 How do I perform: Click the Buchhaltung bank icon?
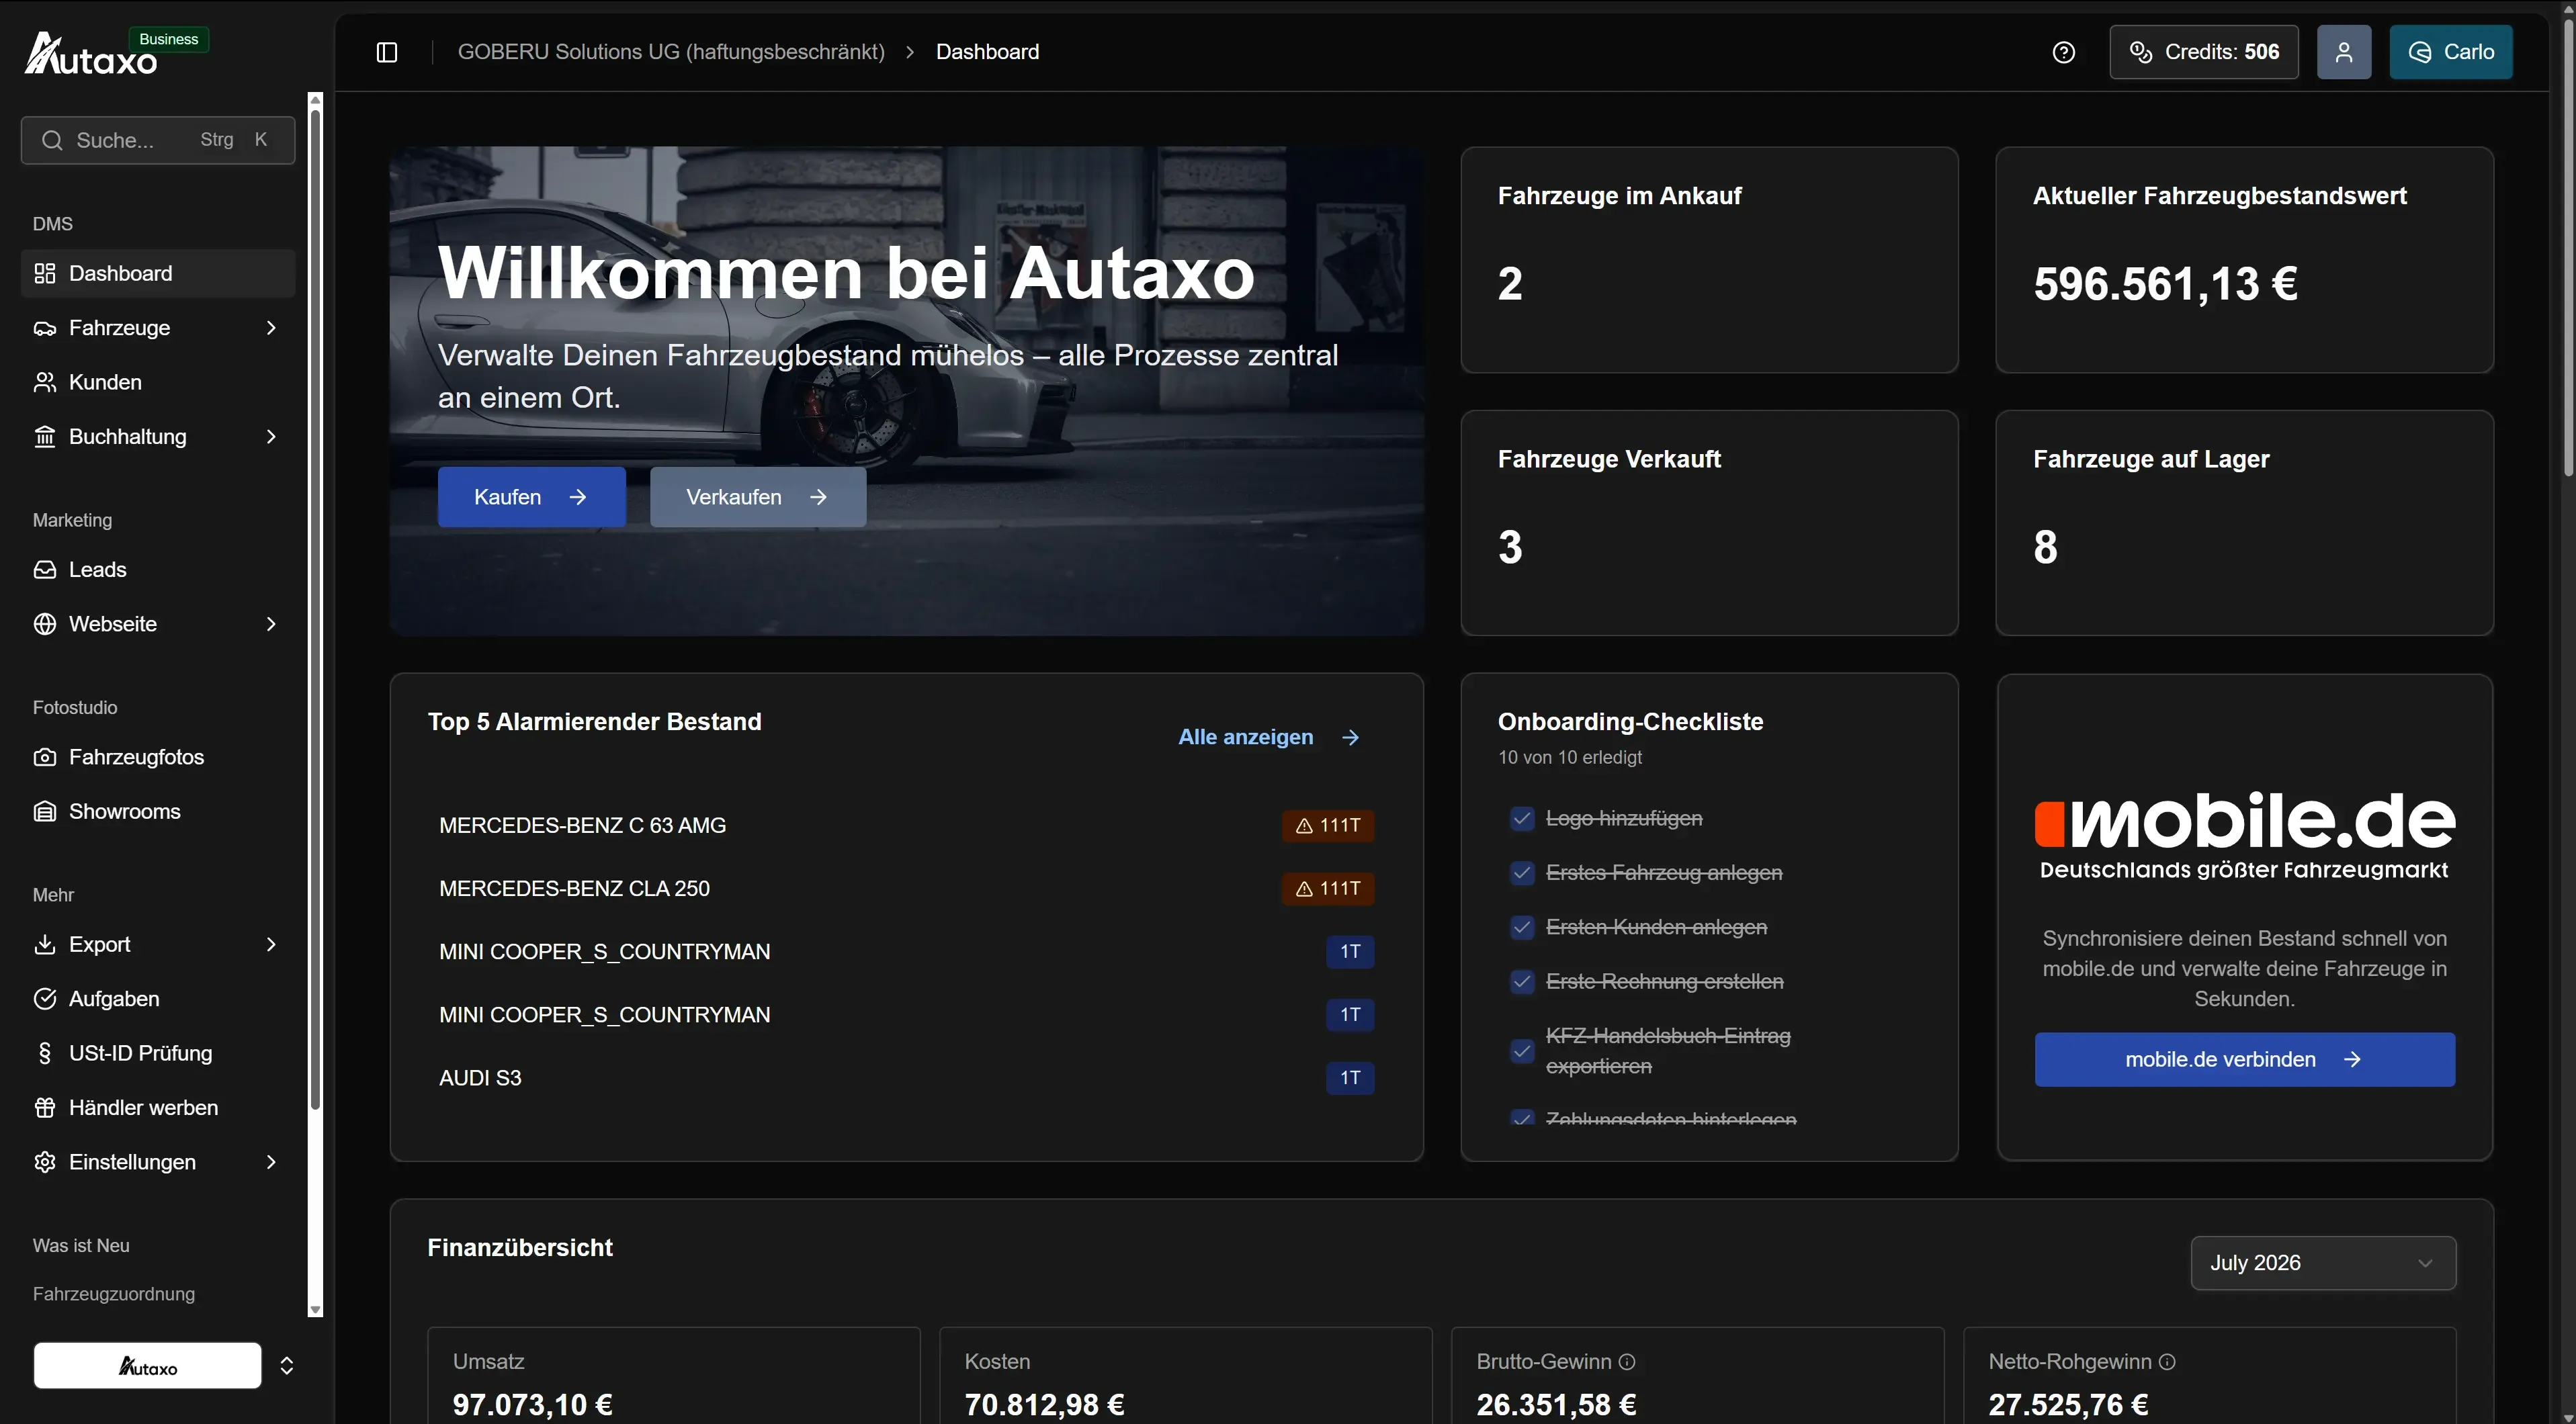point(45,436)
